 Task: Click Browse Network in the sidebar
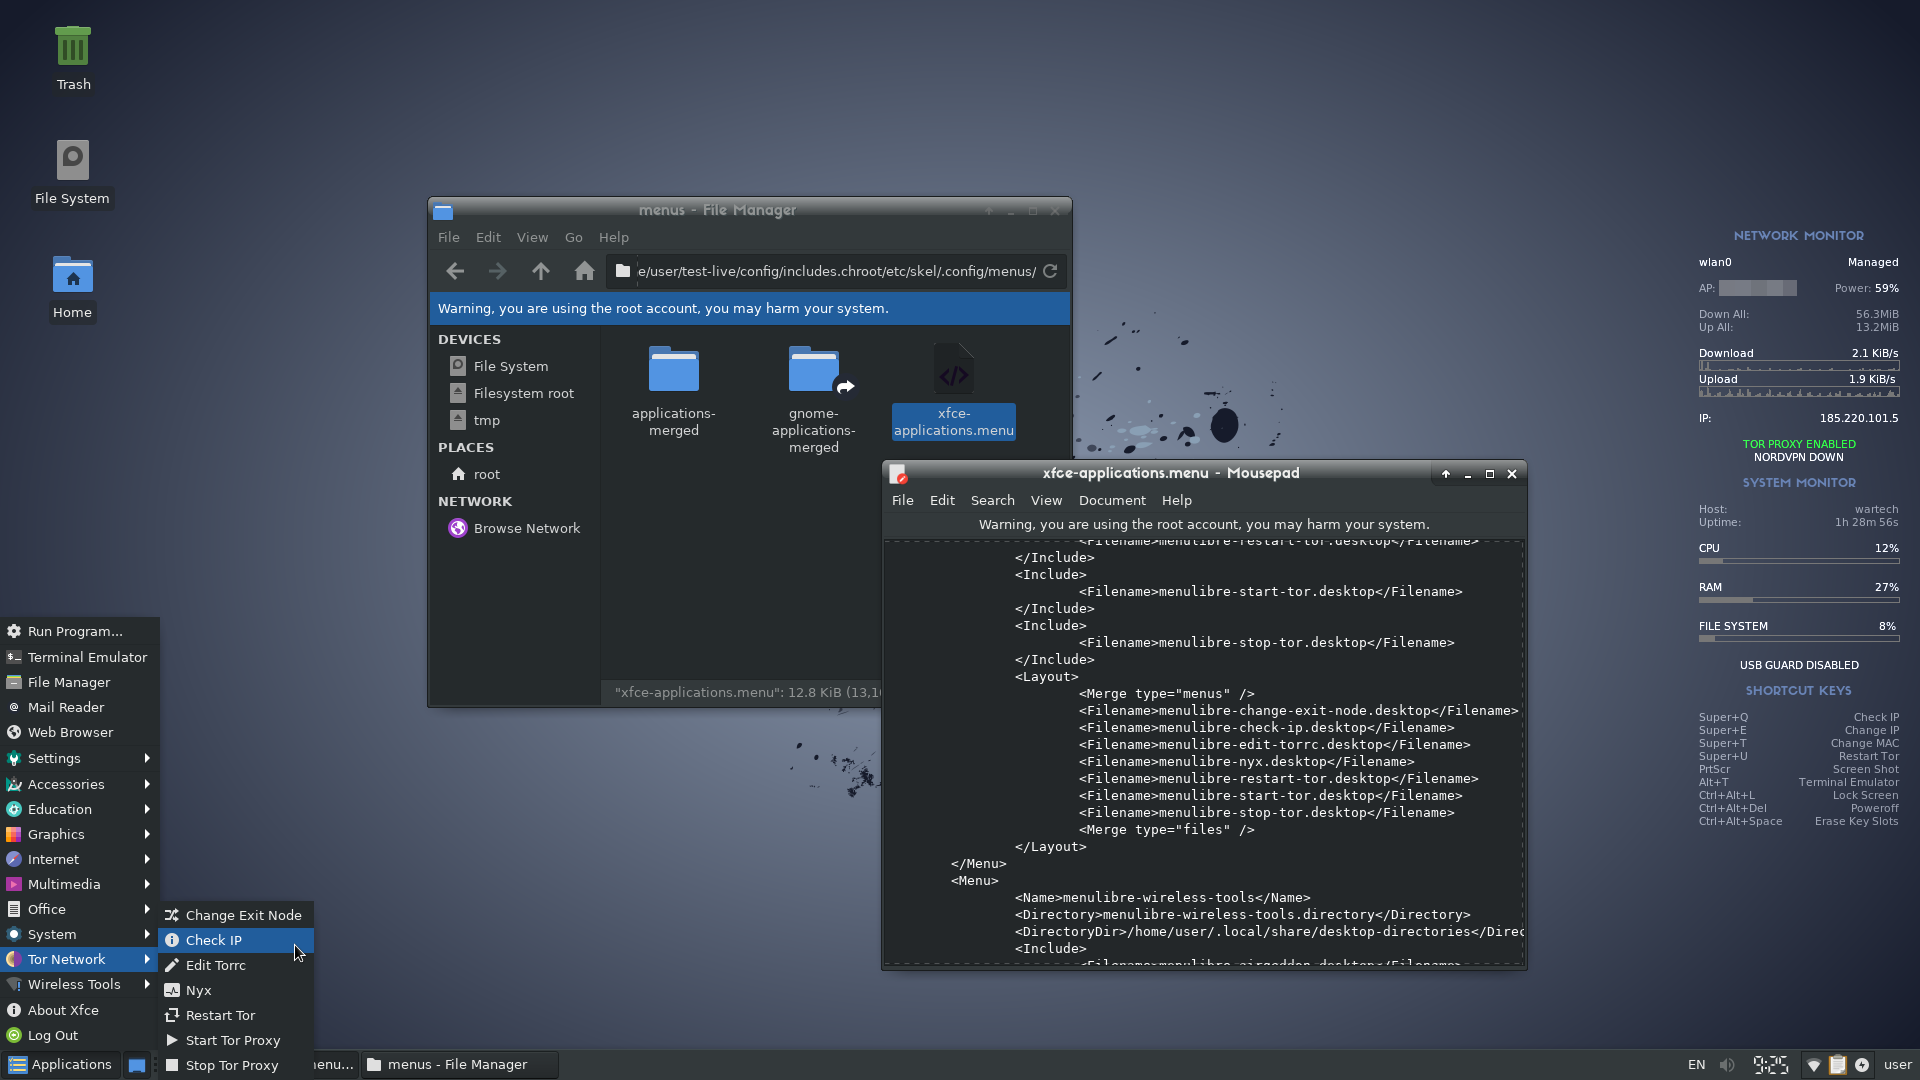pos(526,528)
